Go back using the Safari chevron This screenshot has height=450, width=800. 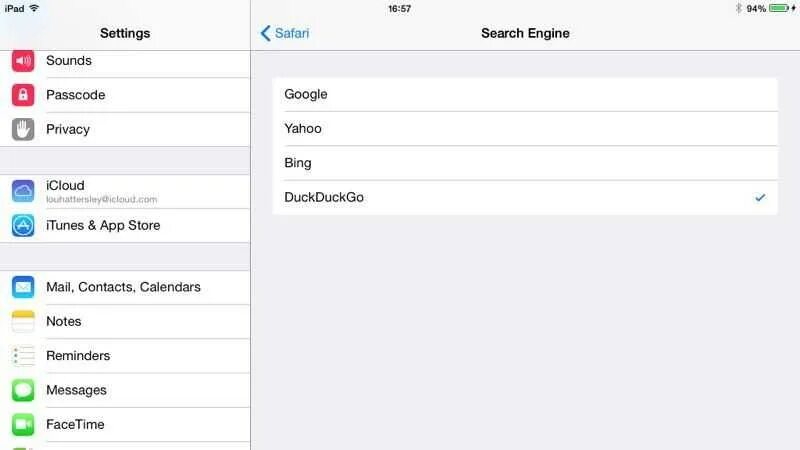pos(266,33)
